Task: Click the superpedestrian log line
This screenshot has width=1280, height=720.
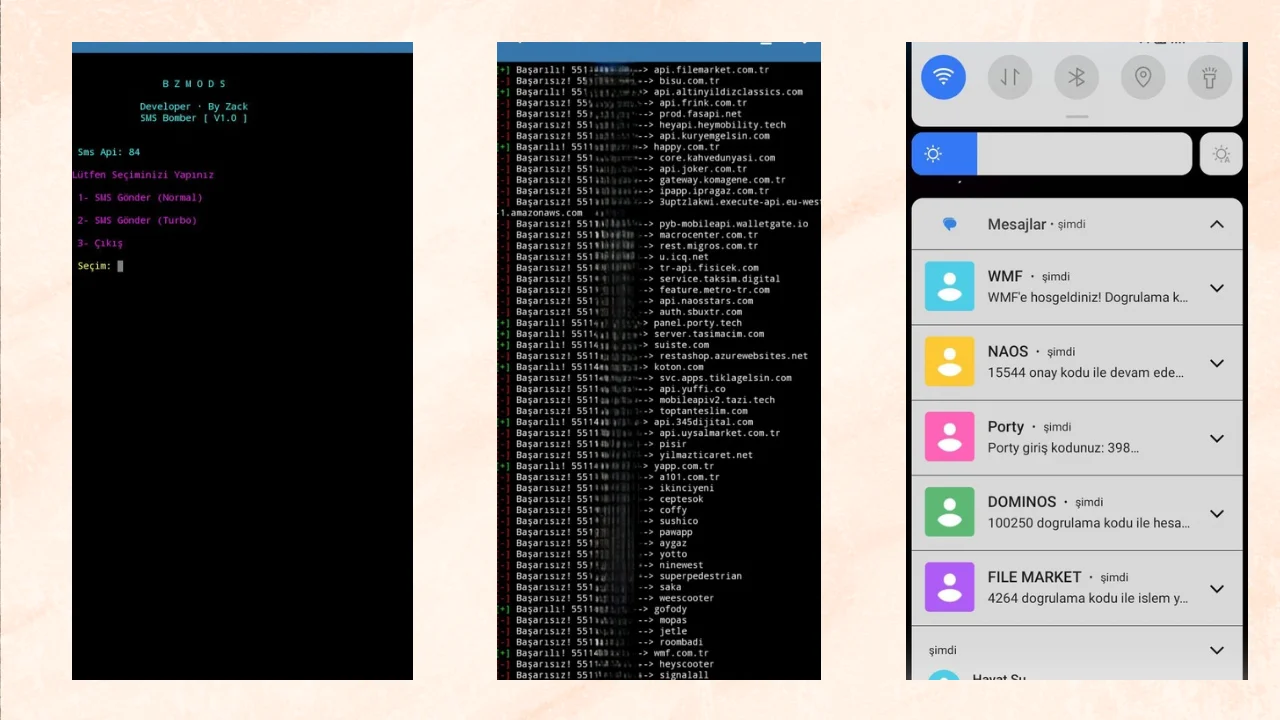Action: 620,576
